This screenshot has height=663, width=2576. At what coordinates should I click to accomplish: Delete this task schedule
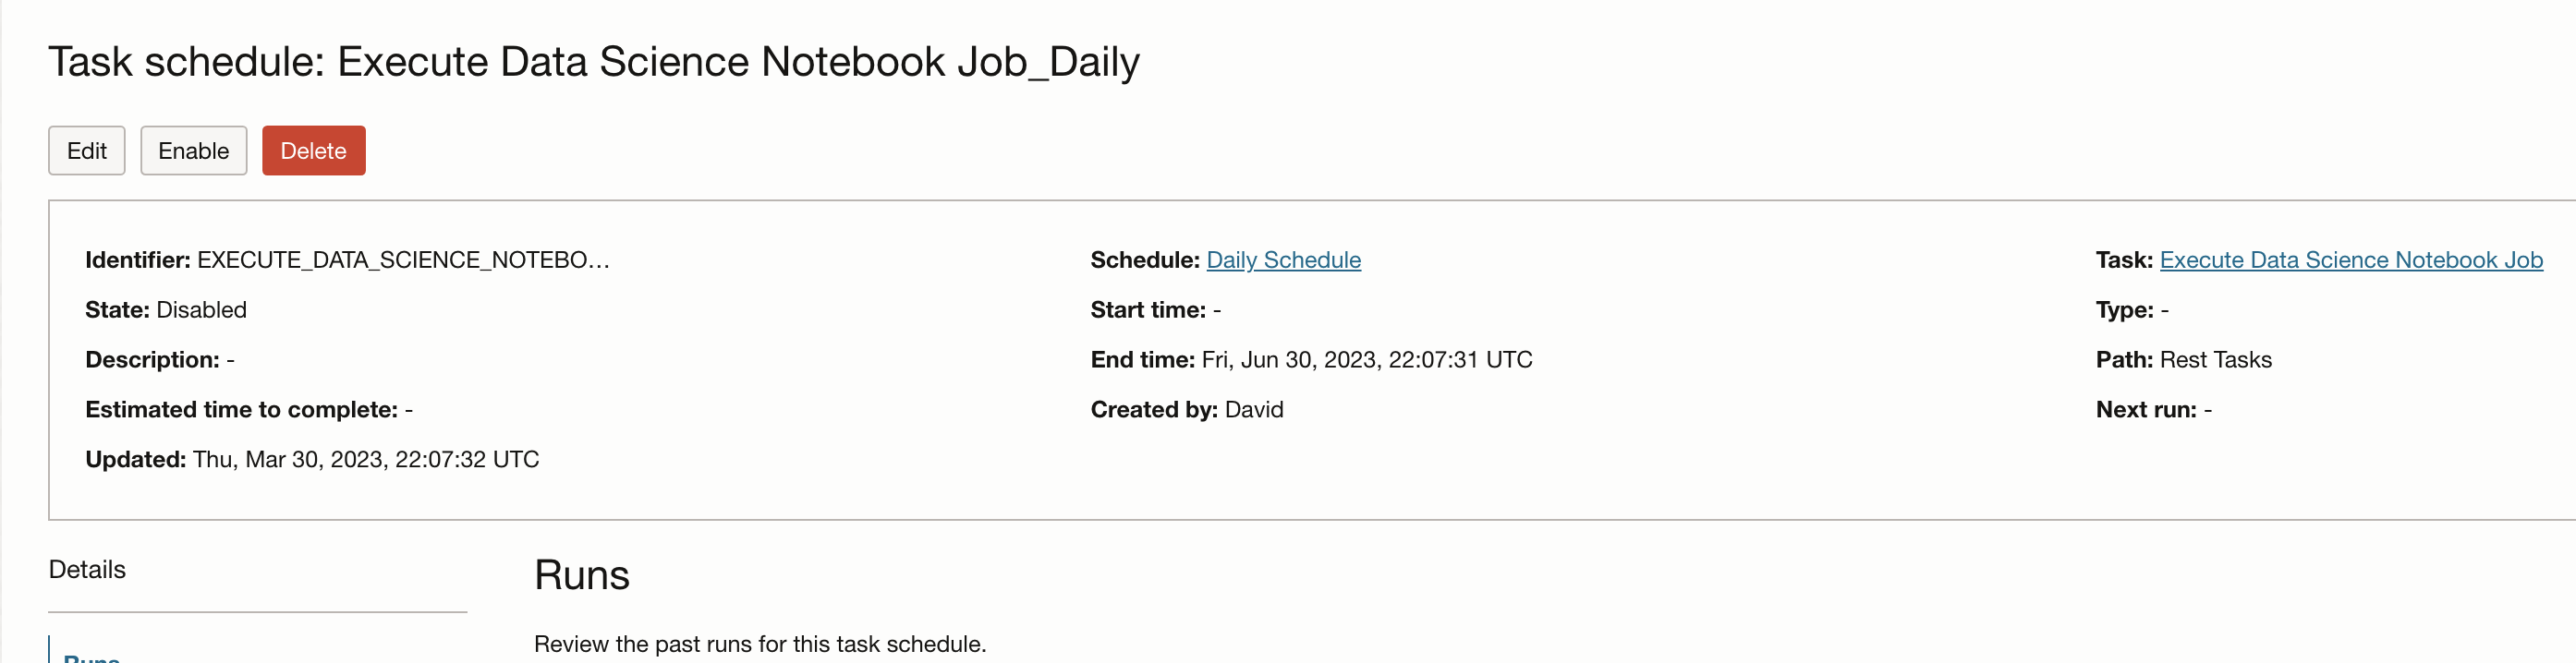click(313, 150)
